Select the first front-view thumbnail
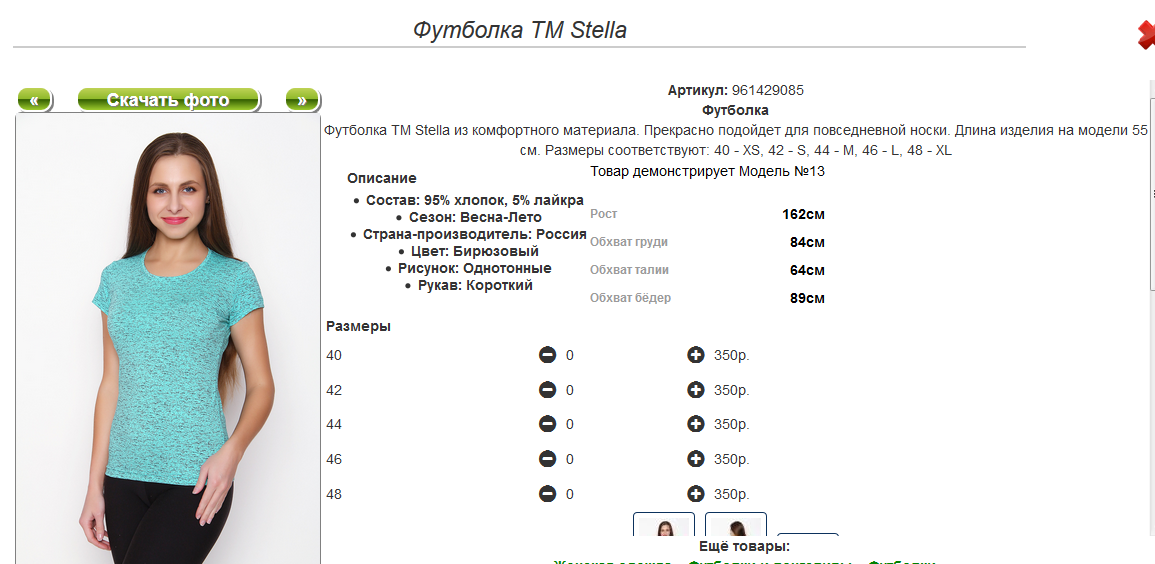This screenshot has width=1155, height=564. 664,525
